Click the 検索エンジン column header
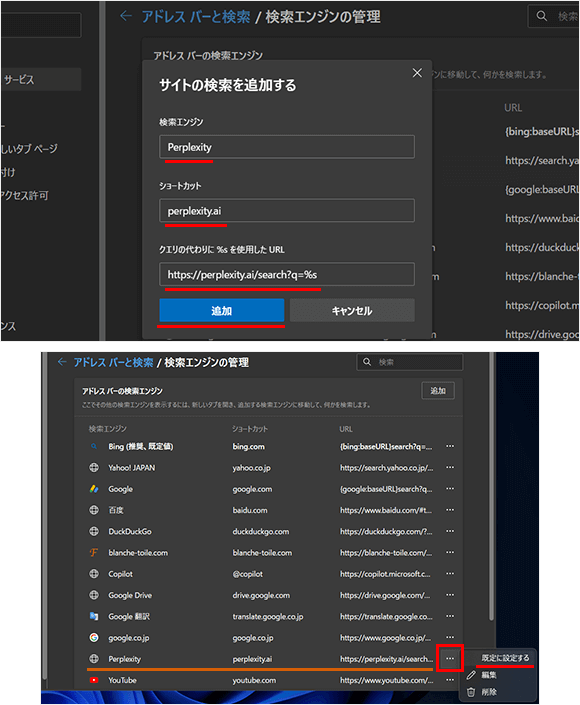Image resolution: width=580 pixels, height=705 pixels. (x=107, y=429)
